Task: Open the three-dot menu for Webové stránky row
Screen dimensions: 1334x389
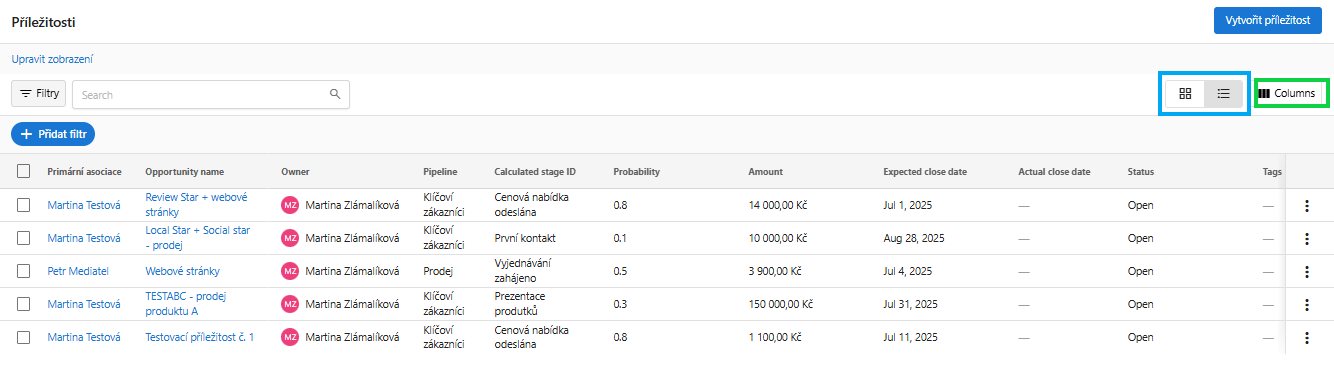Action: point(1306,271)
